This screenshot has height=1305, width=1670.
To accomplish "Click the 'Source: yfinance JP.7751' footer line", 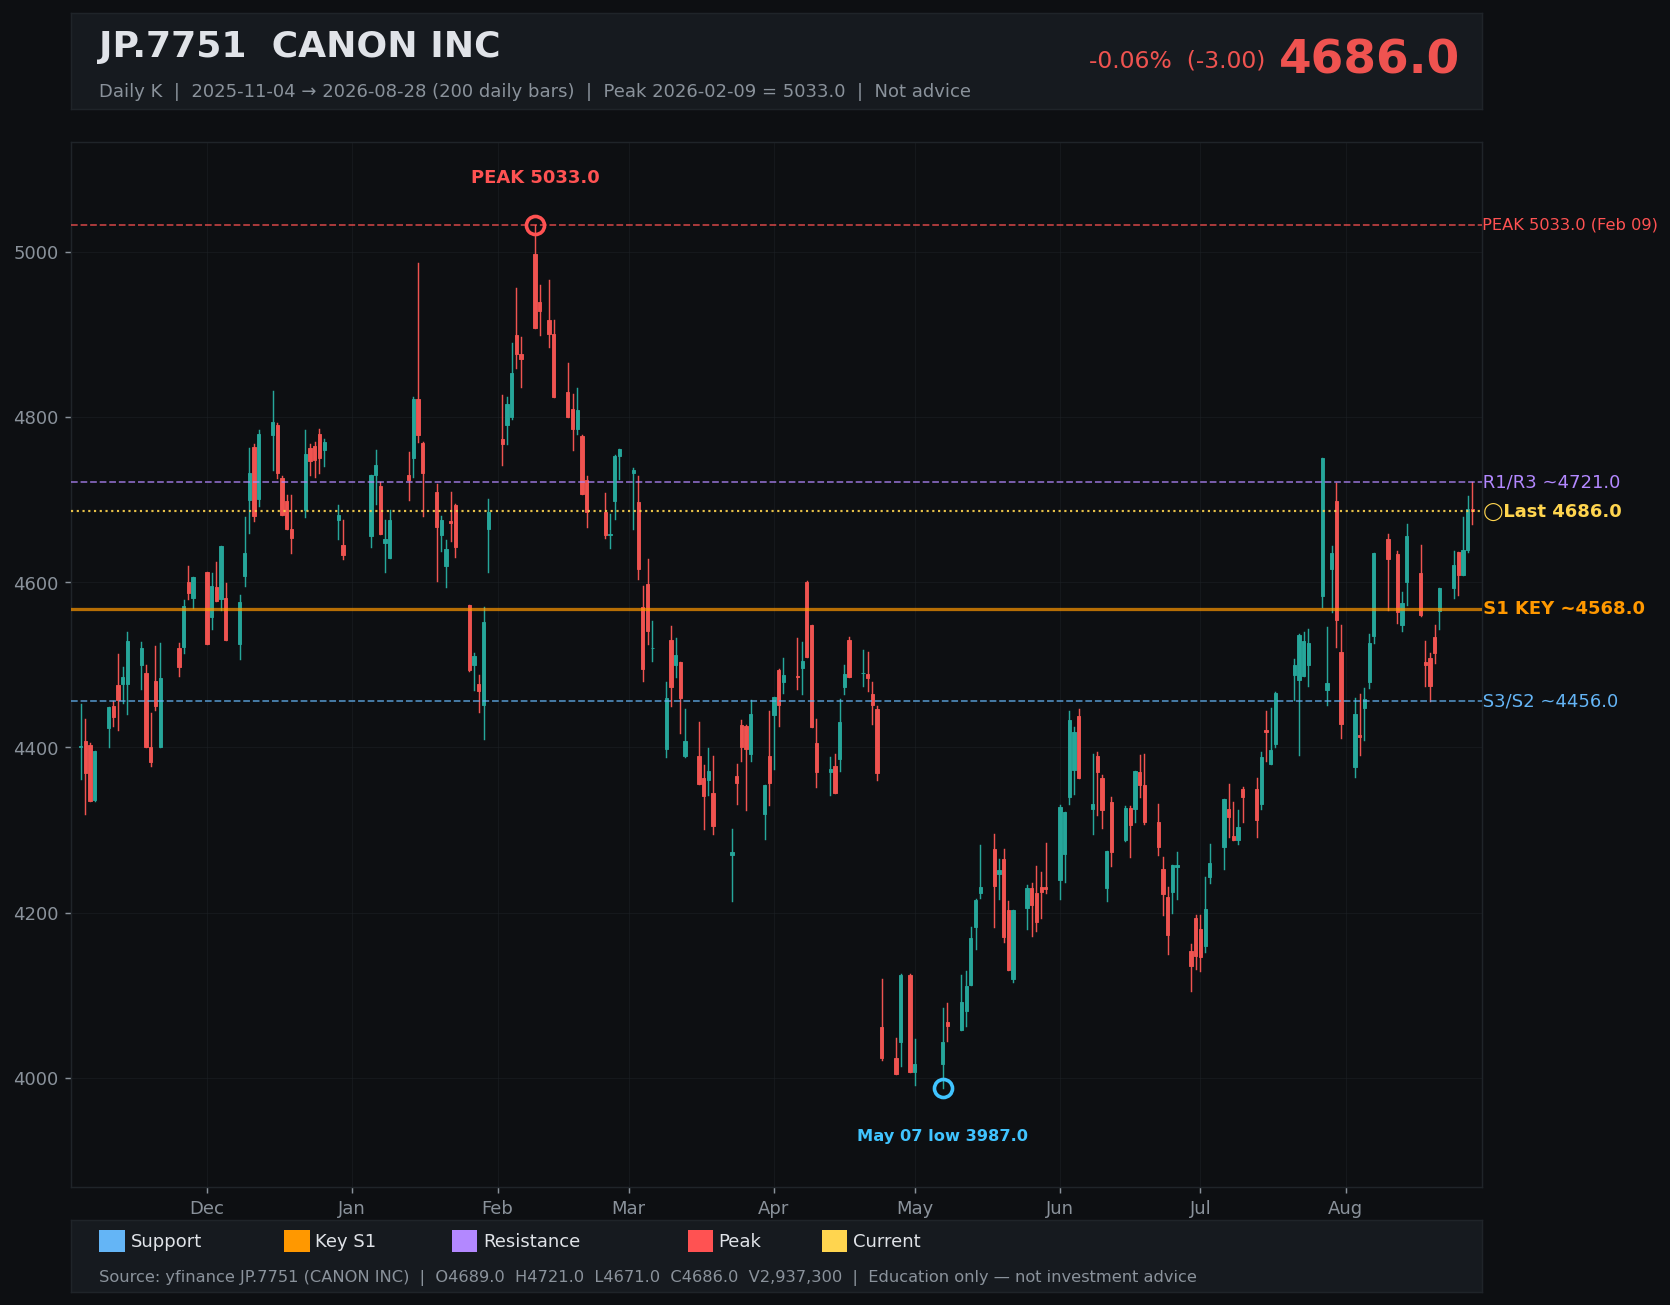I will (648, 1277).
